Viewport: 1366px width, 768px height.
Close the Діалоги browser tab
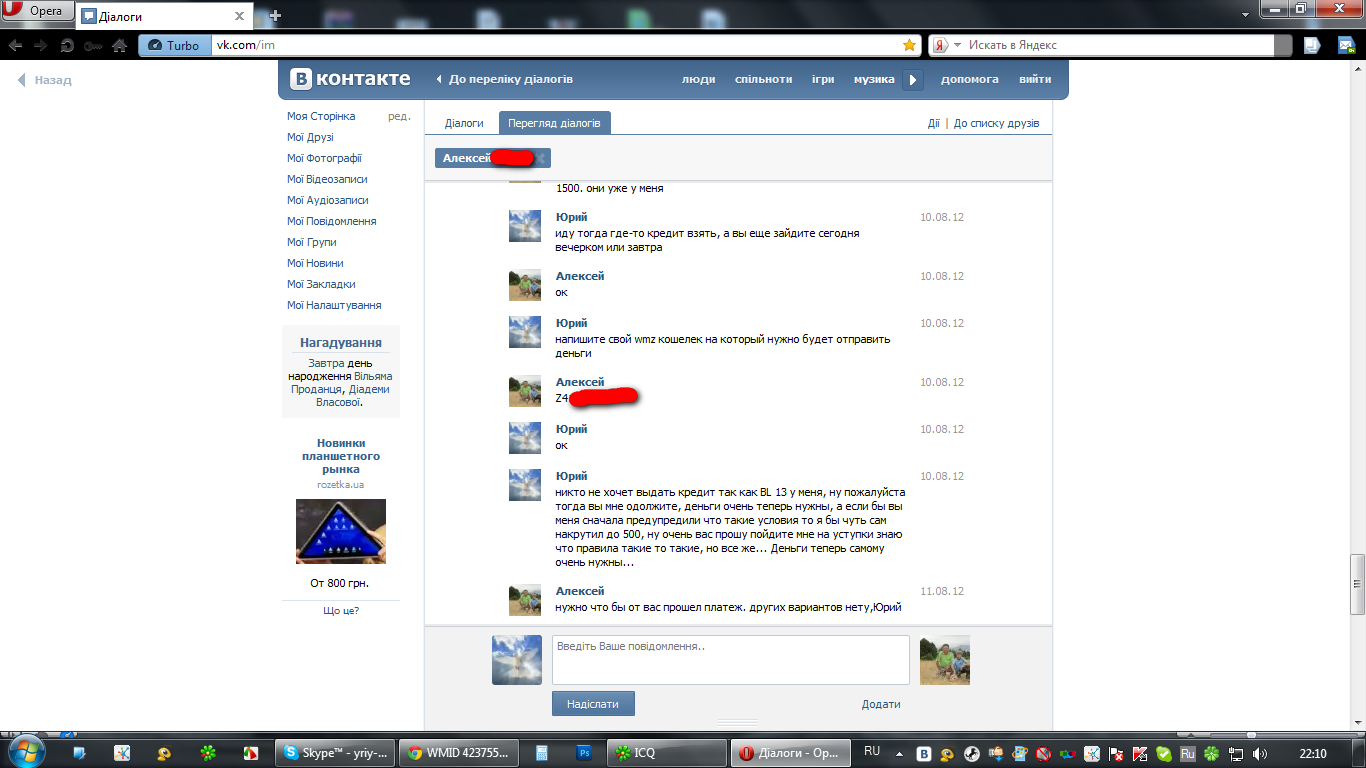(x=239, y=16)
